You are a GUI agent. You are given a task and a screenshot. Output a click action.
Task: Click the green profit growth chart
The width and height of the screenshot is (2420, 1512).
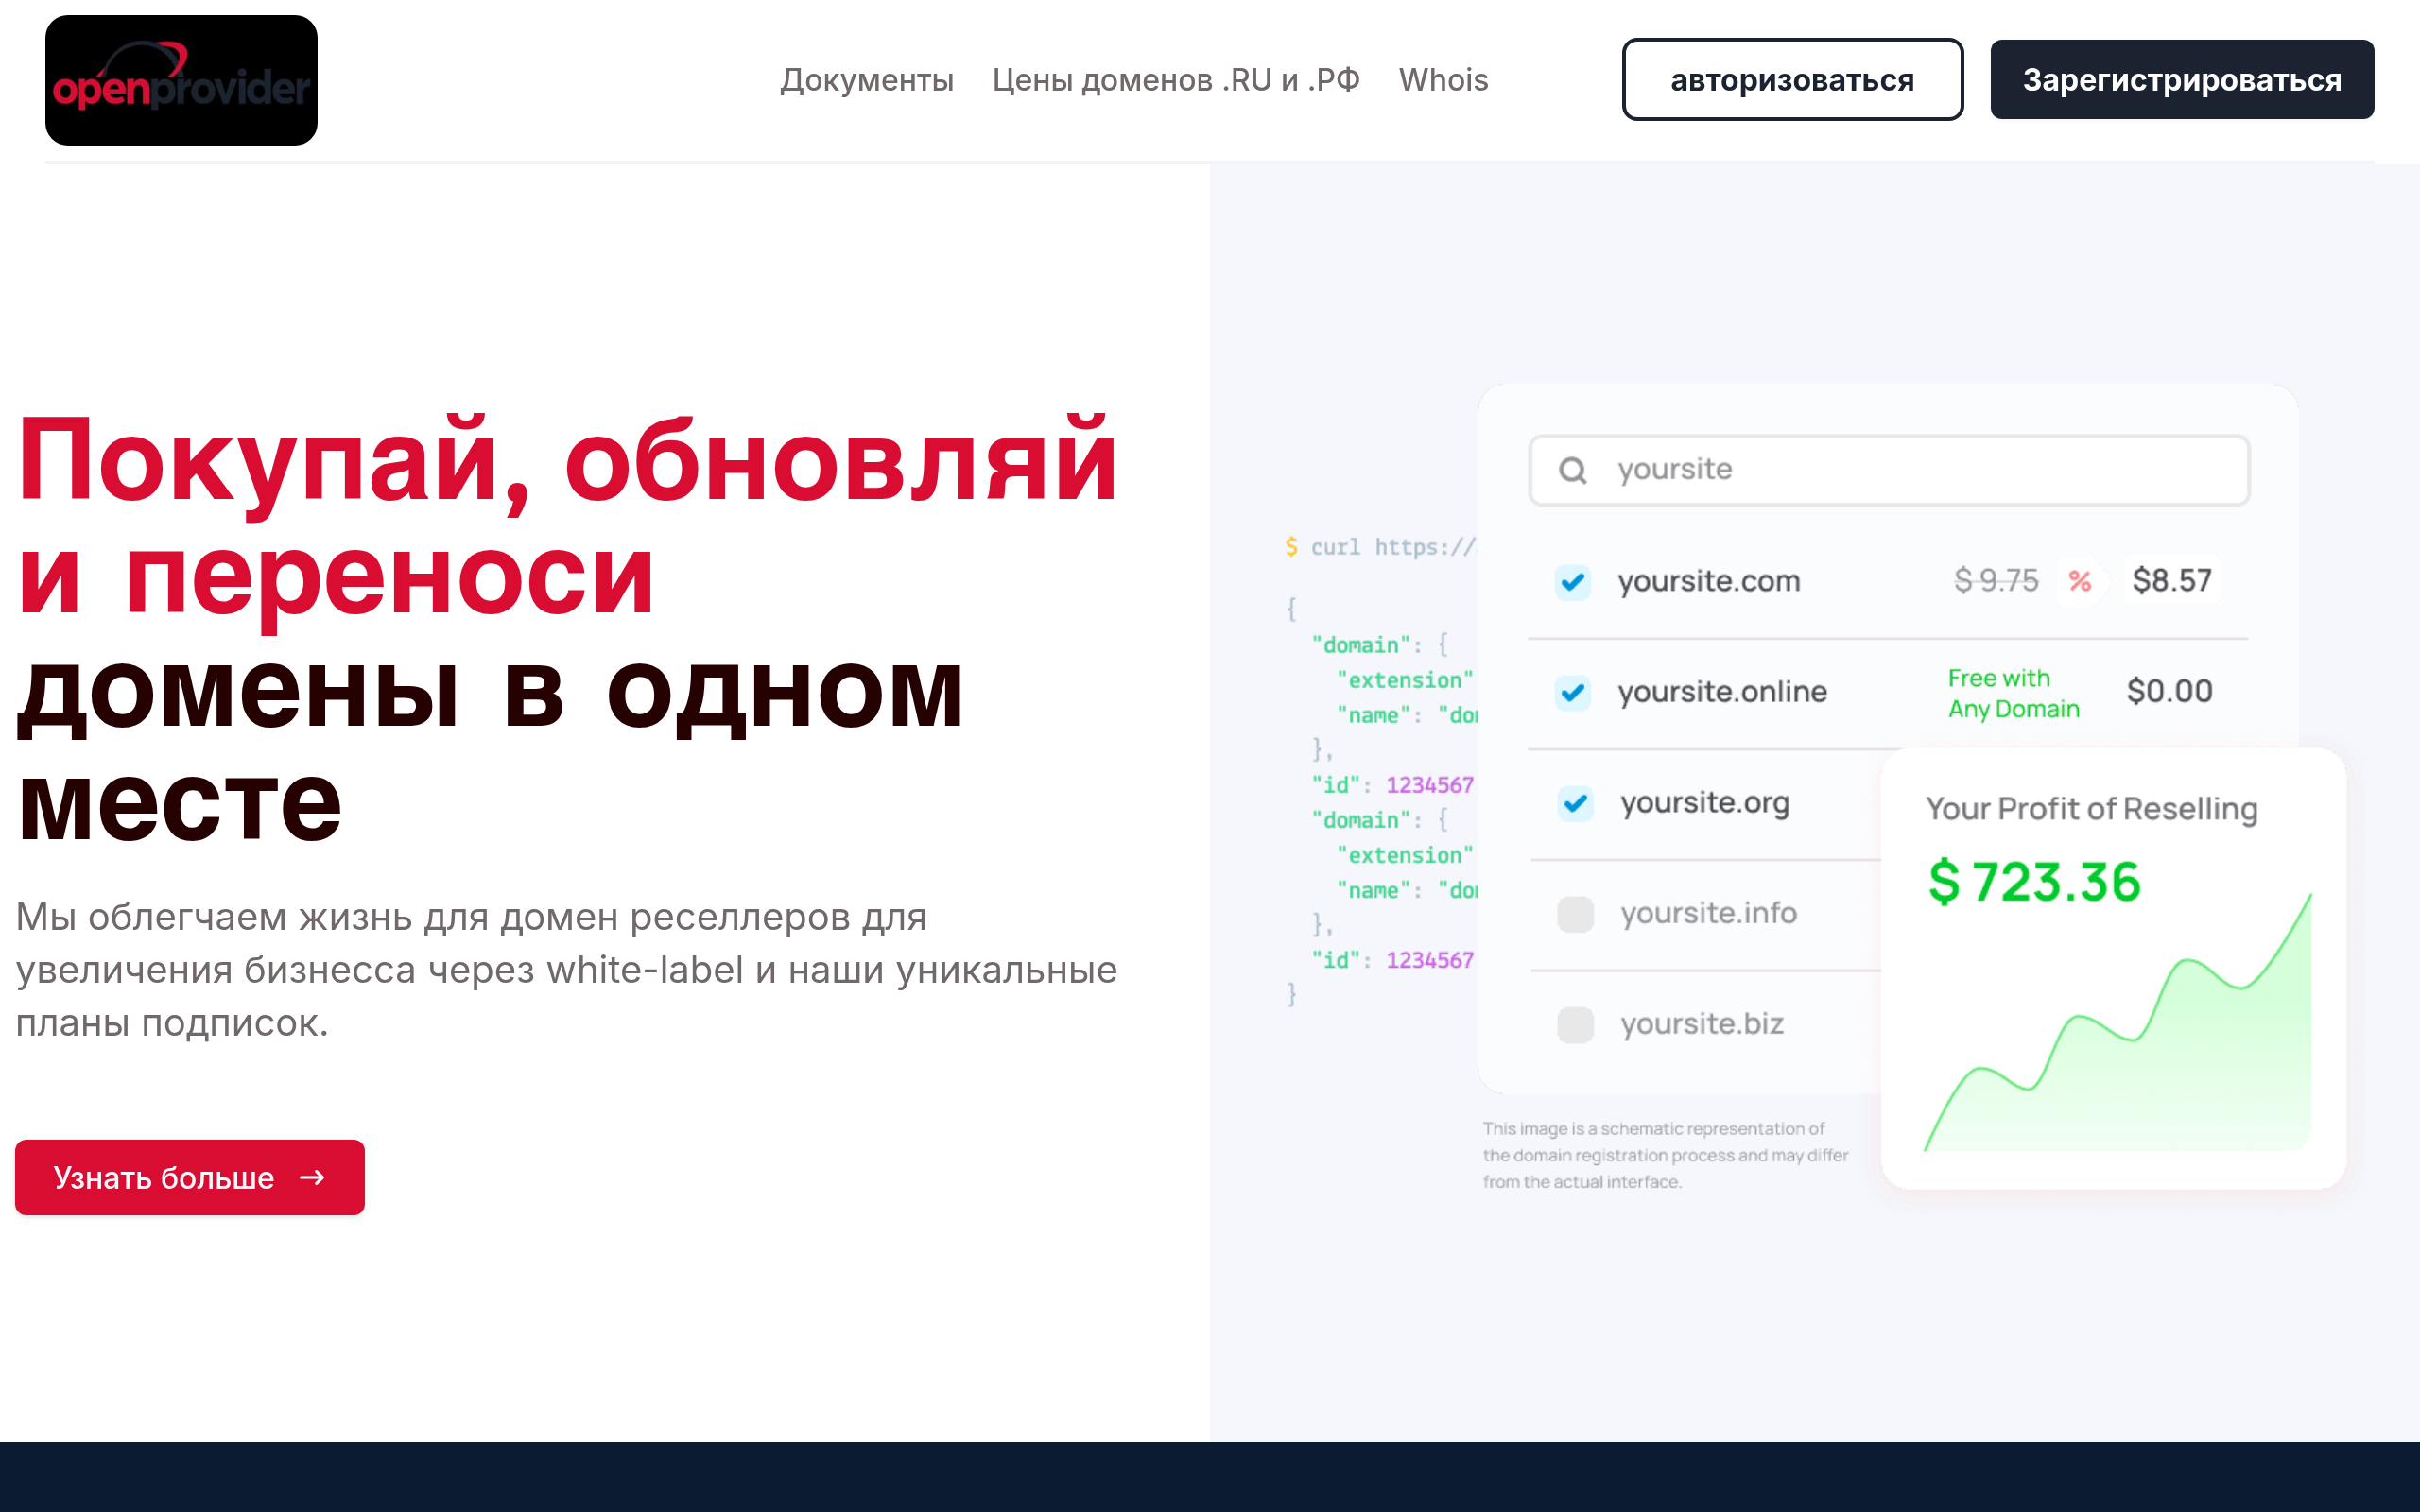[x=2118, y=1023]
